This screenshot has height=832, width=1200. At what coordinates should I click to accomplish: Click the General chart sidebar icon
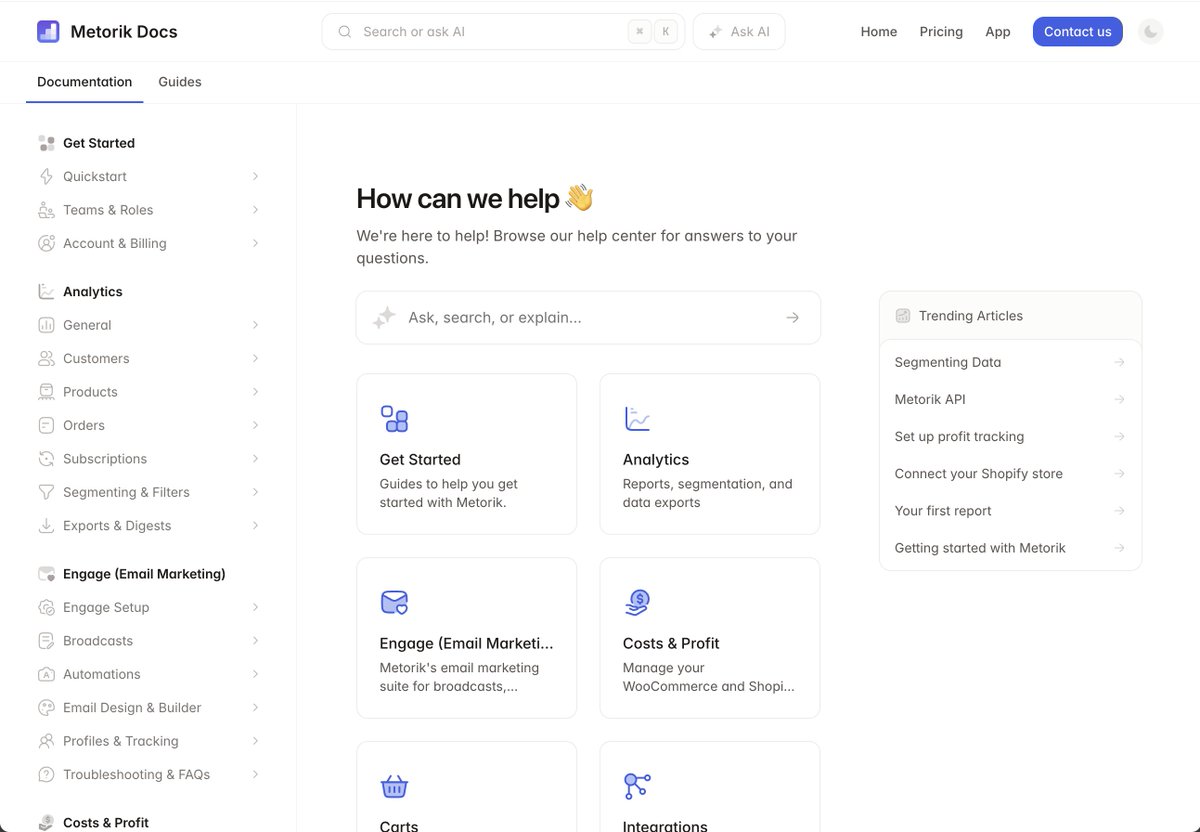pos(46,325)
